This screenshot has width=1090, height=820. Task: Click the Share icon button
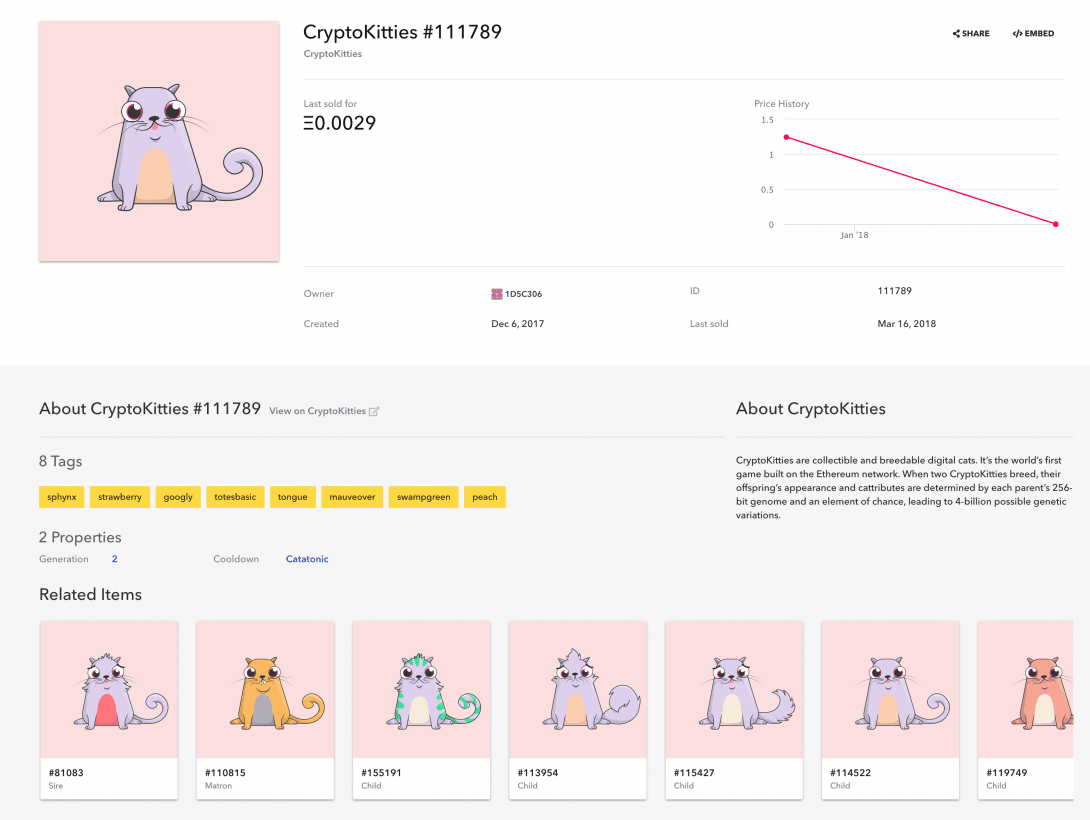pos(955,34)
